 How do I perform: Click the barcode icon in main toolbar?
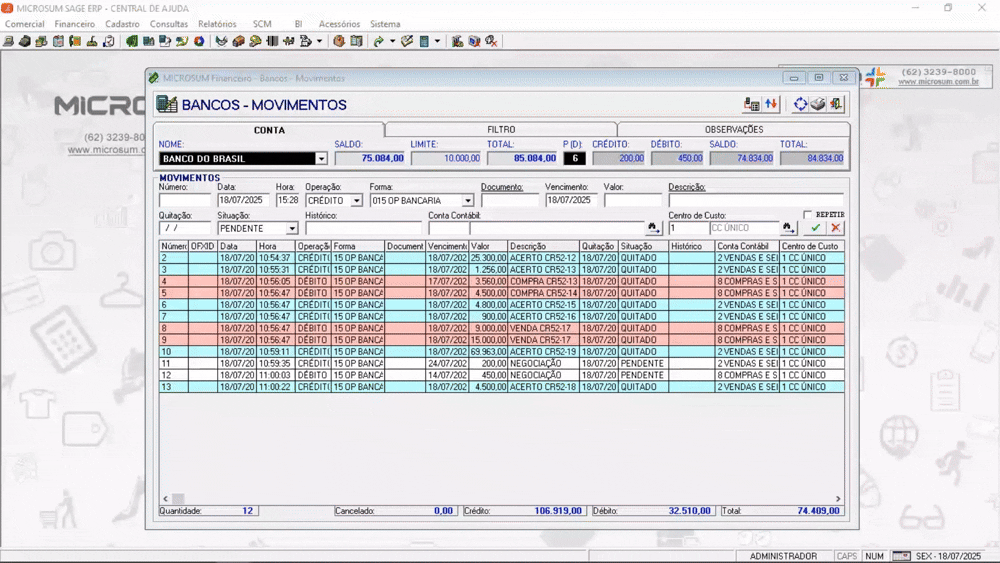point(272,41)
